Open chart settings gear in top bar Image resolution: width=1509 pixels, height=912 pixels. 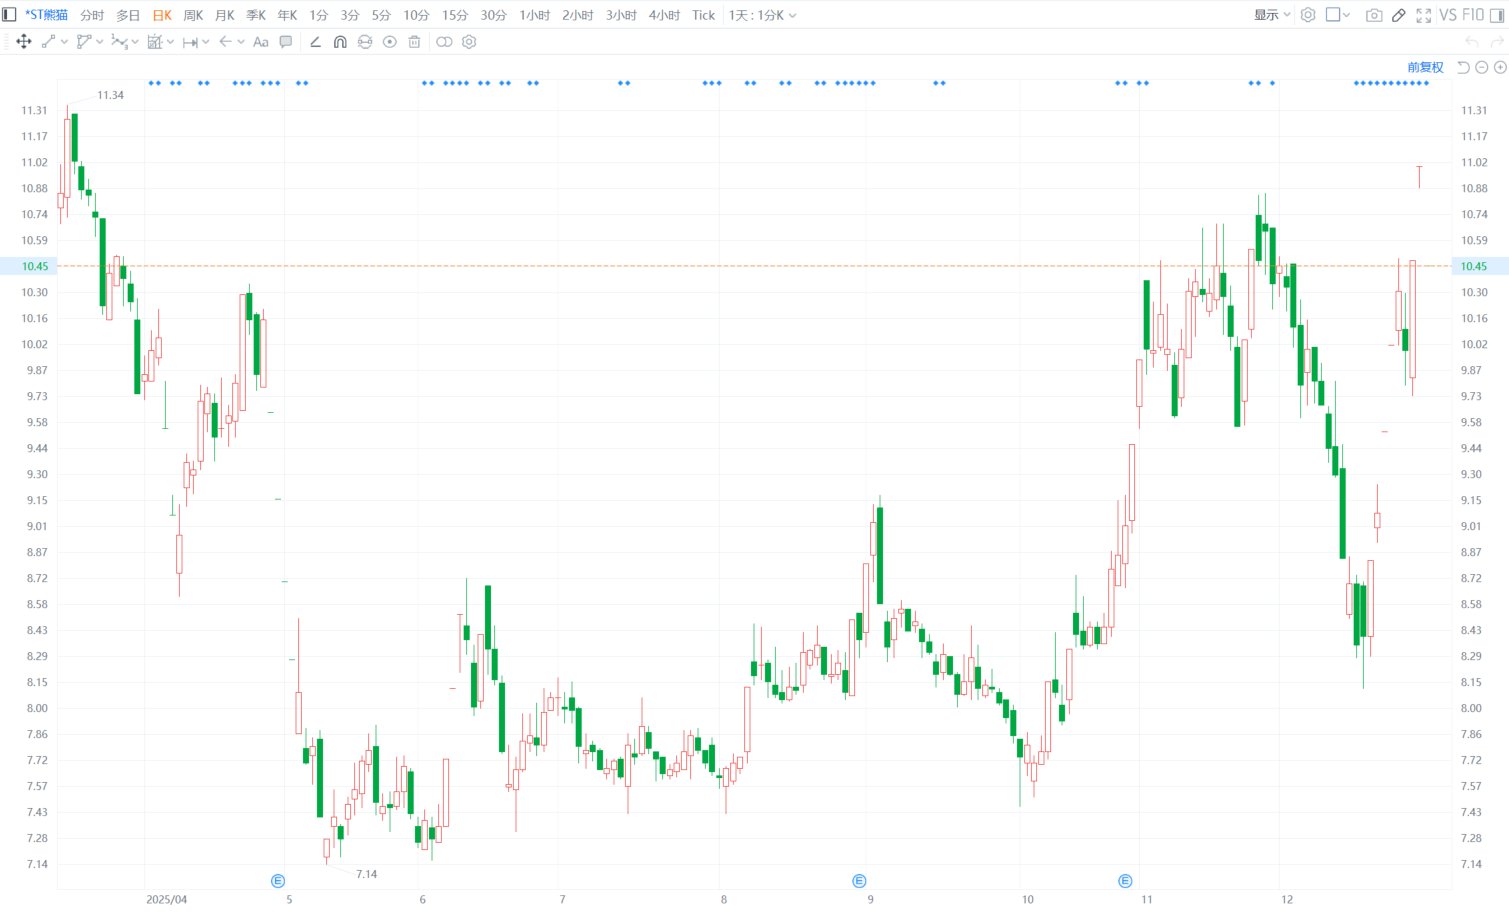point(1308,15)
